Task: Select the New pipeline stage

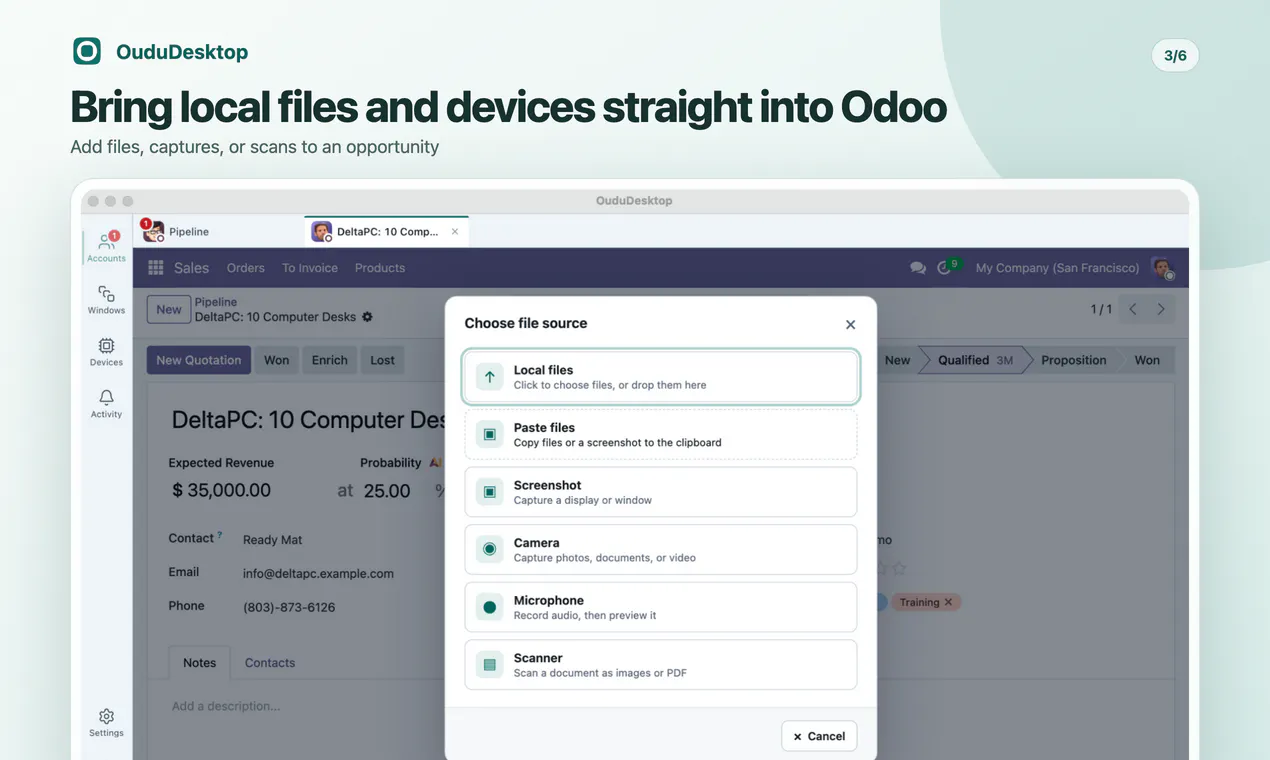Action: 897,360
